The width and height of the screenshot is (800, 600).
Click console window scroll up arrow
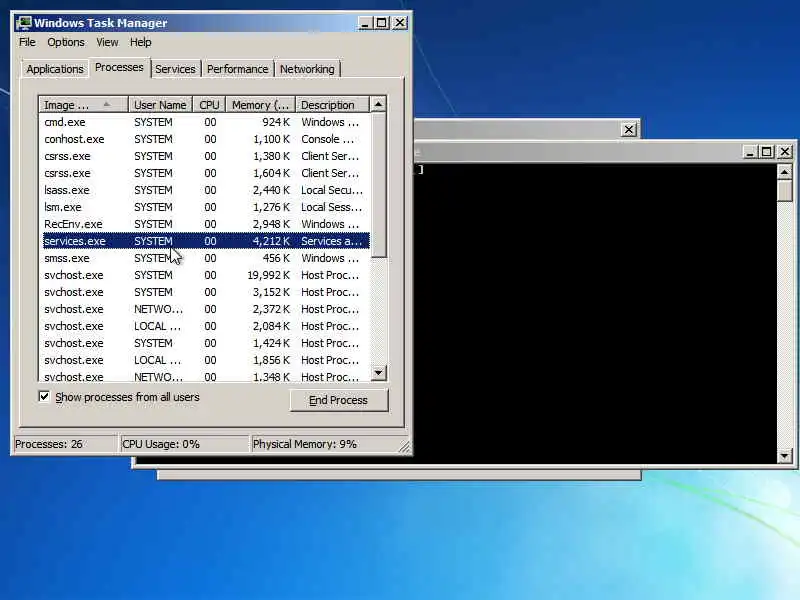click(784, 172)
